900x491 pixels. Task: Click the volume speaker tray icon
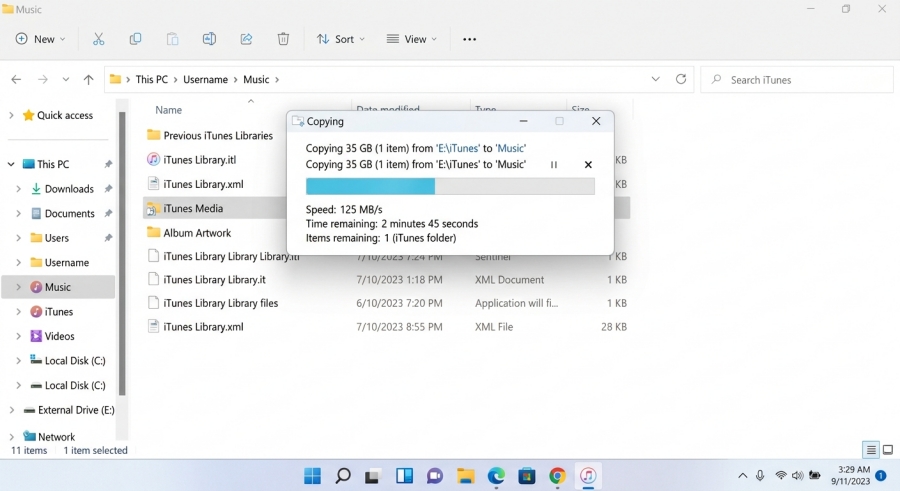tap(797, 475)
